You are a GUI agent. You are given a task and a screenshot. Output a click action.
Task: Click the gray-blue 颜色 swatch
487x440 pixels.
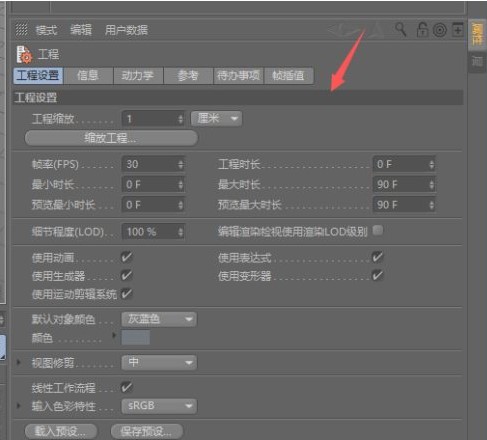pyautogui.click(x=135, y=338)
